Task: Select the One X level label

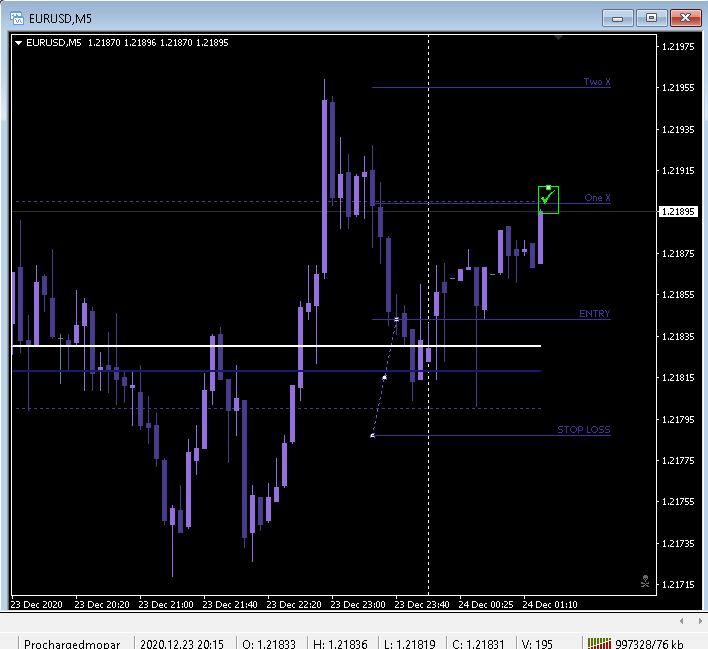Action: (597, 197)
